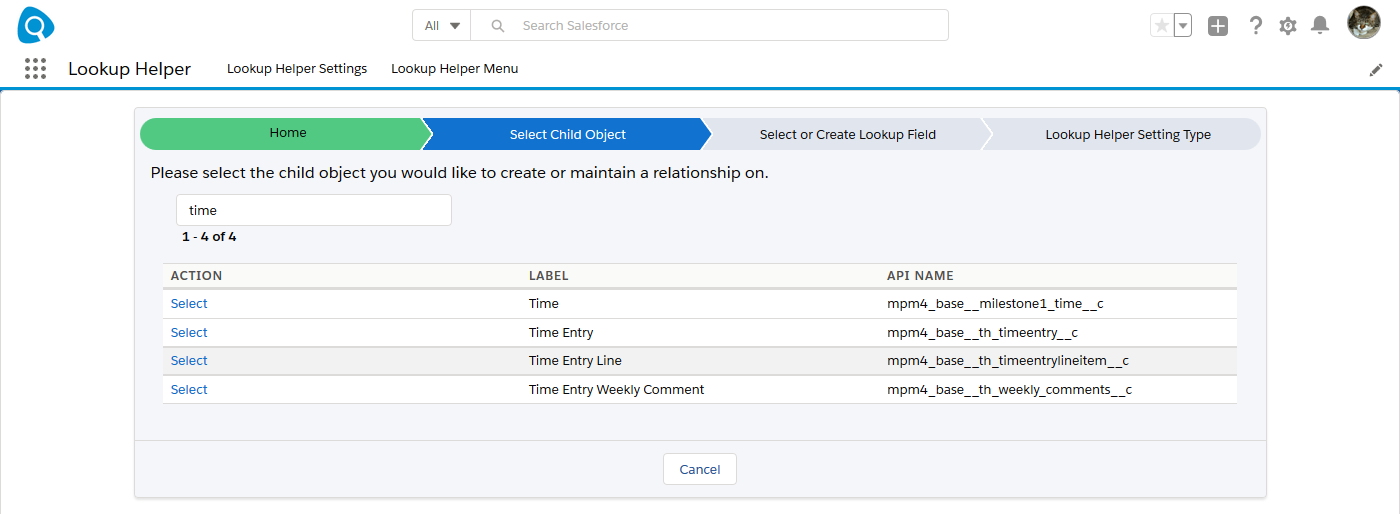Click the Cancel button
This screenshot has width=1400, height=514.
coord(700,469)
